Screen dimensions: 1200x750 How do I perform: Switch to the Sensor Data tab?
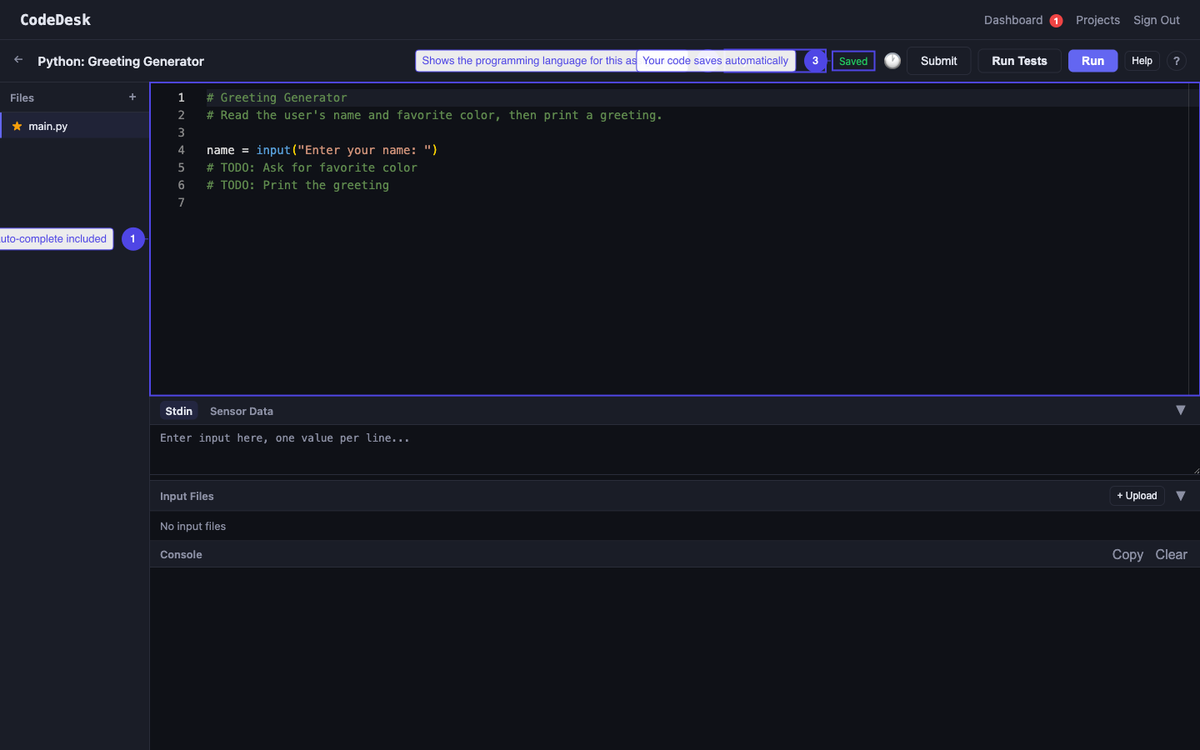point(241,410)
